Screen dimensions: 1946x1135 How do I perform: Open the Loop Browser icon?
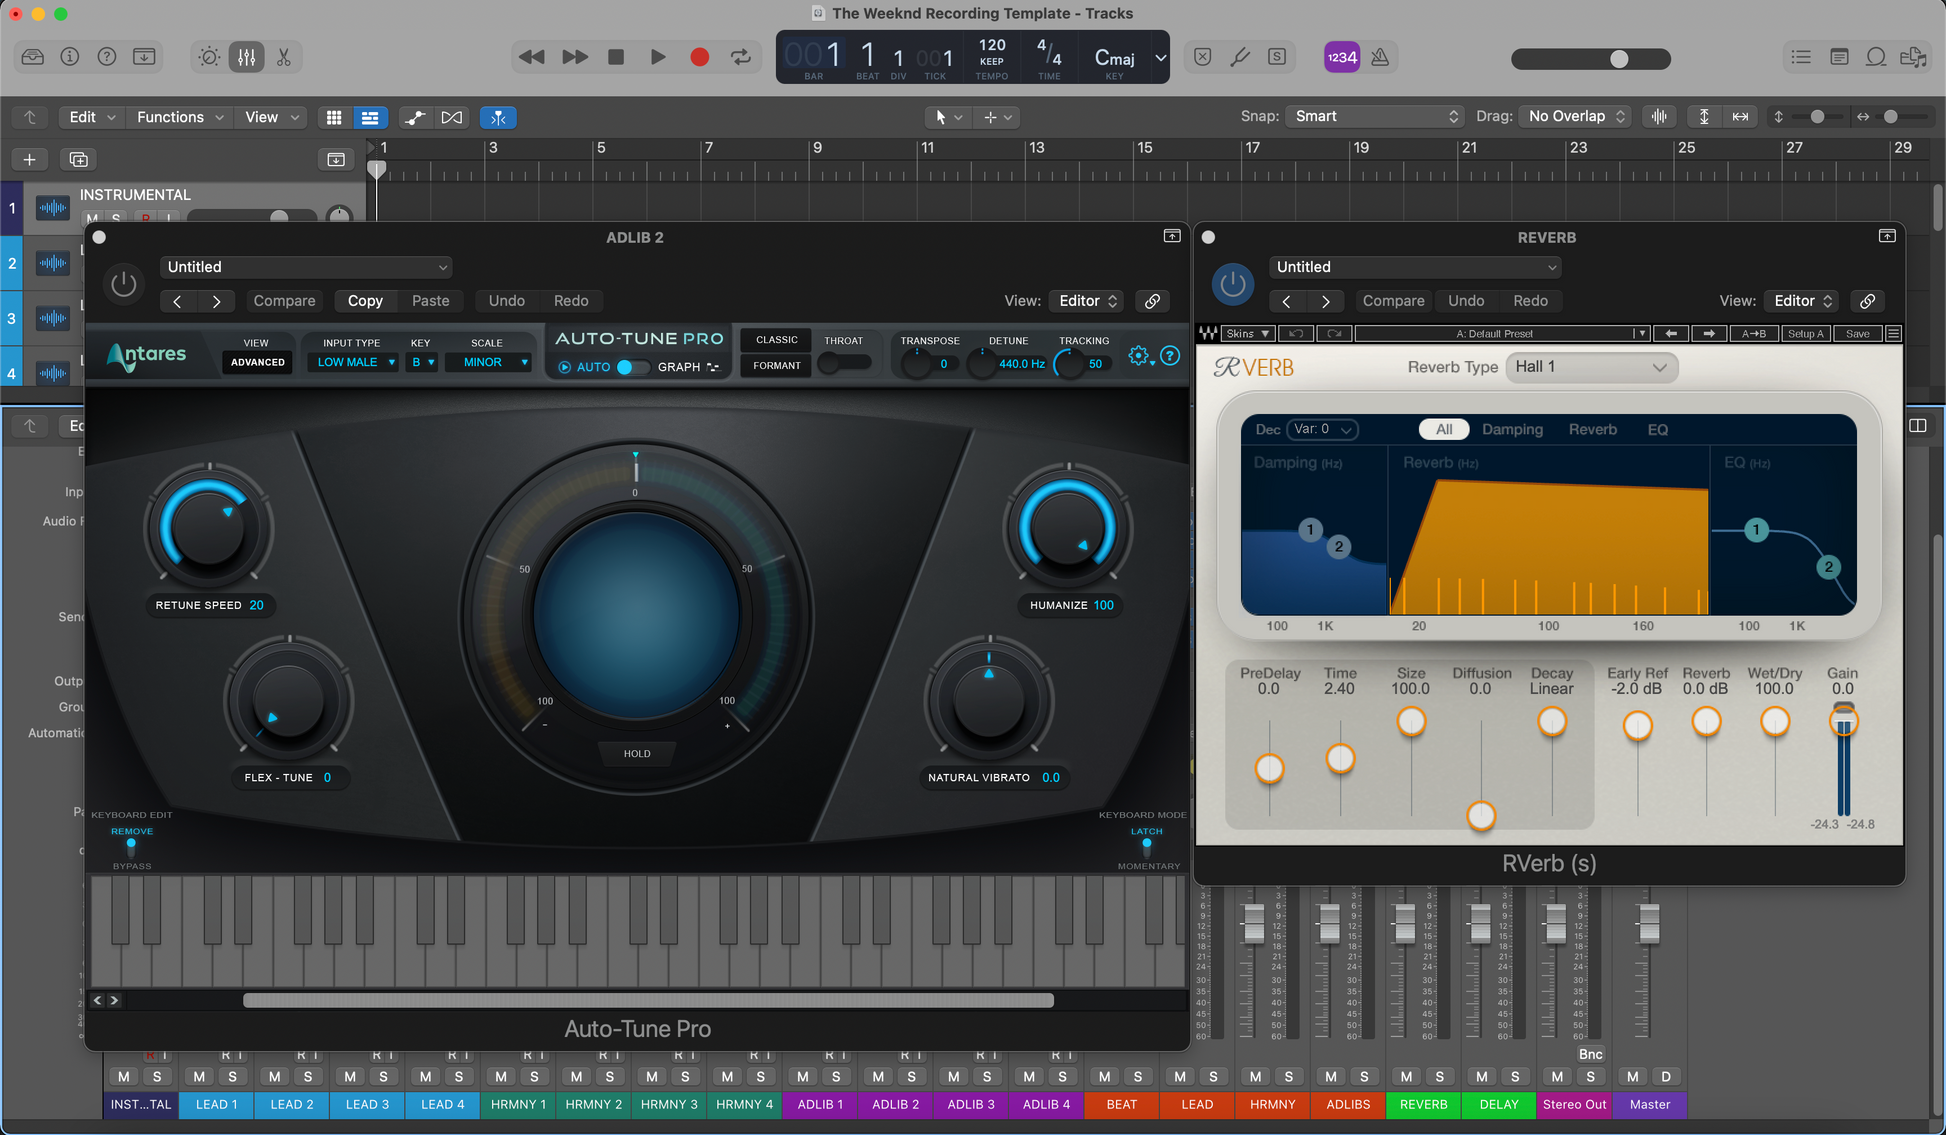tap(1876, 57)
